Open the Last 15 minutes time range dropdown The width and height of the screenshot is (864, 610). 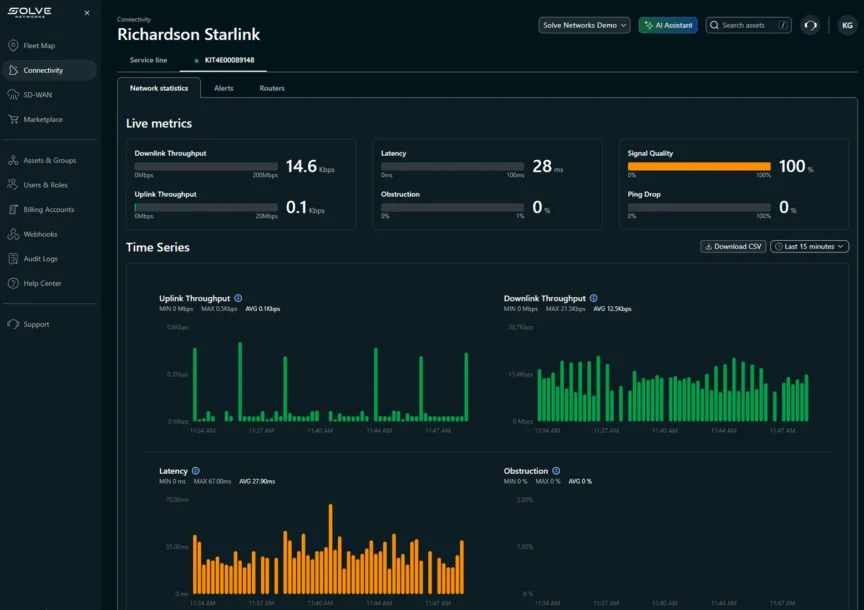809,246
